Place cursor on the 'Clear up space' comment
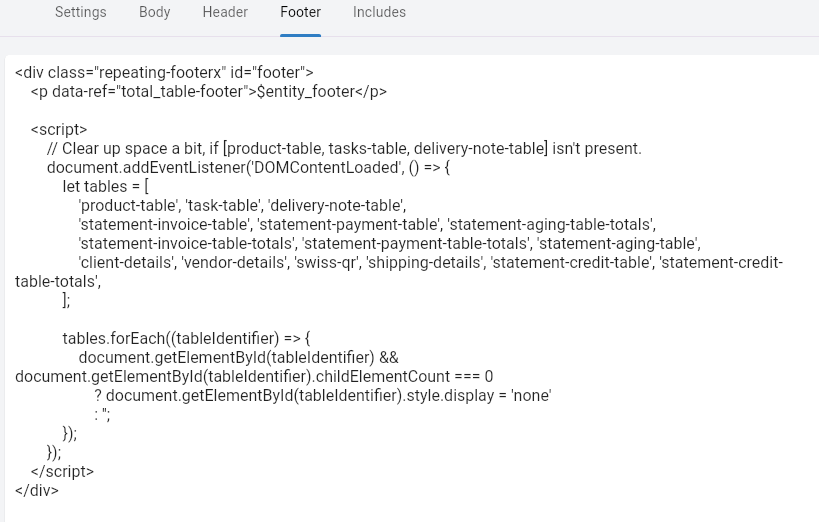This screenshot has height=522, width=819. [x=343, y=149]
